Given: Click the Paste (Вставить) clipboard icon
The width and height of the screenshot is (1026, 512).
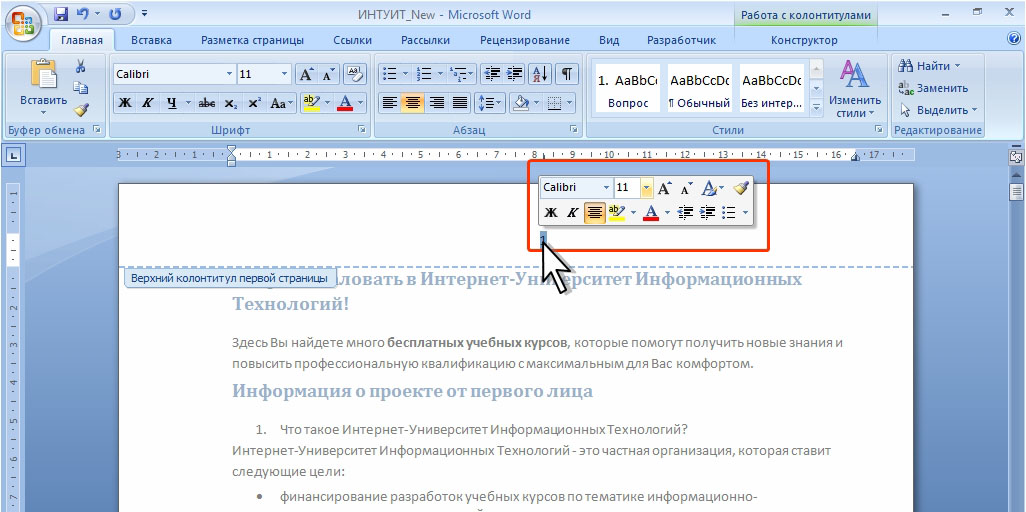Looking at the screenshot, I should click(43, 74).
